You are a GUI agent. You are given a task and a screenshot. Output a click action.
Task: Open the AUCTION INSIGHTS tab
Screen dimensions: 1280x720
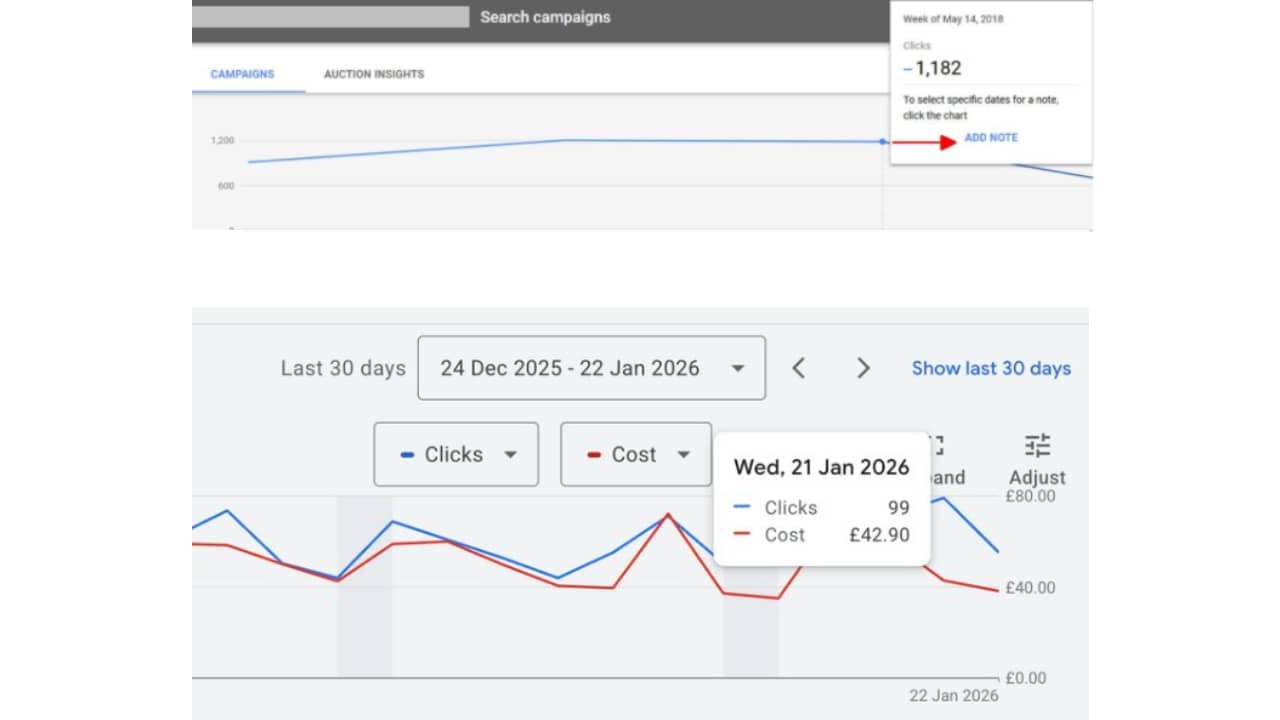point(373,74)
